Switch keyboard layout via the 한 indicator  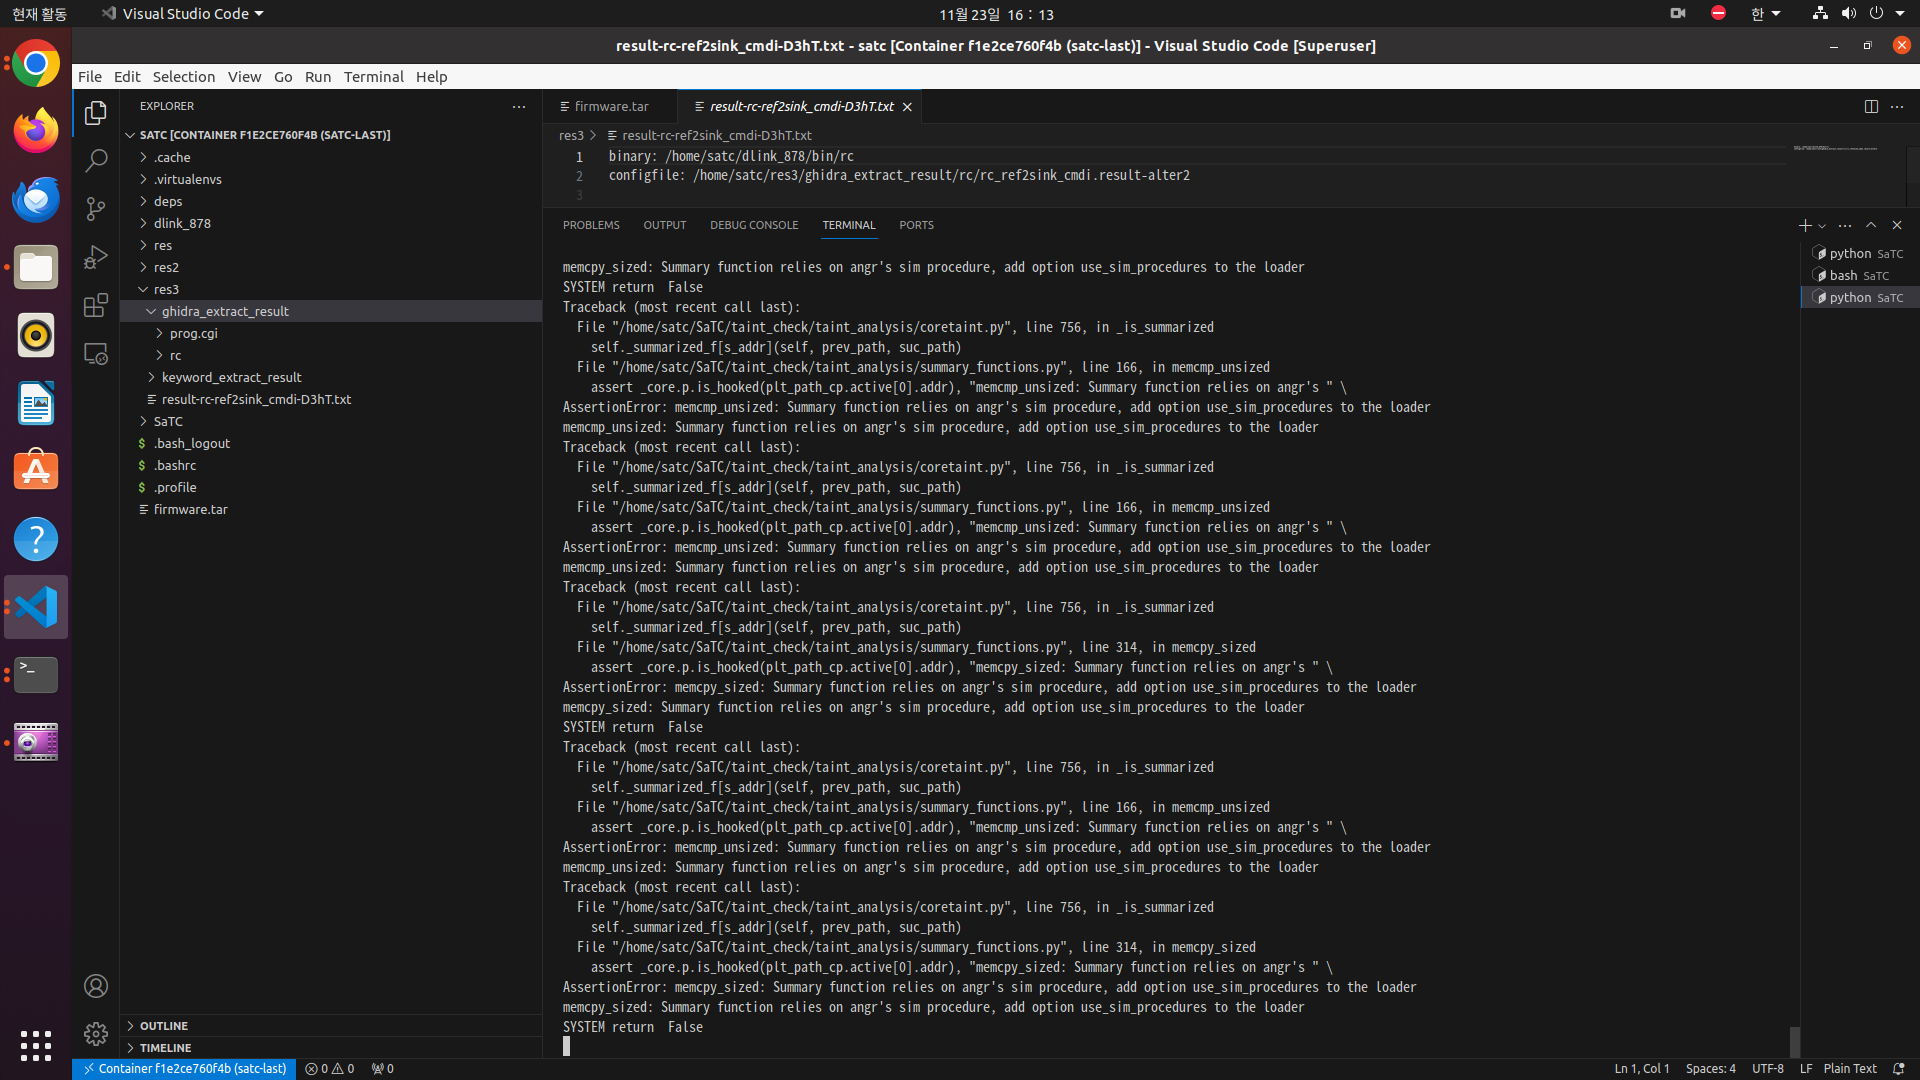(x=1758, y=14)
